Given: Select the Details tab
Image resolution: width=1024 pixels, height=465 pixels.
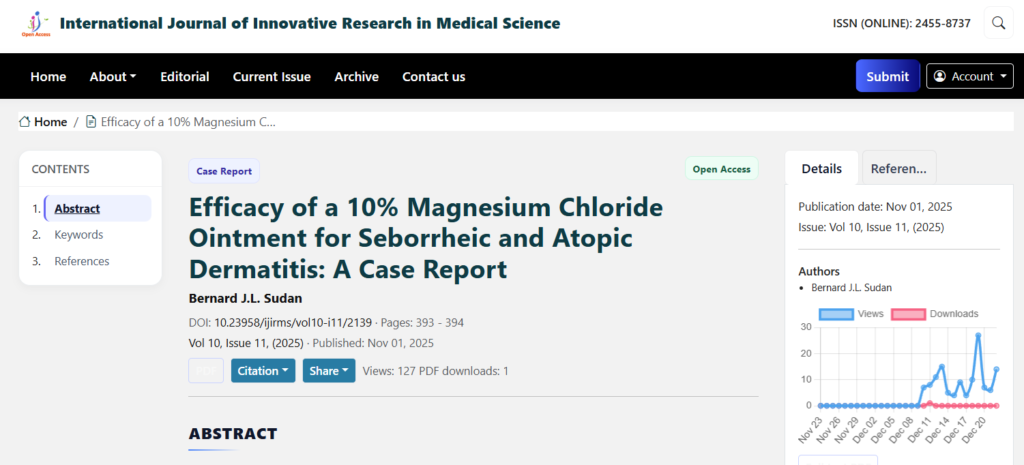Looking at the screenshot, I should click(x=821, y=169).
